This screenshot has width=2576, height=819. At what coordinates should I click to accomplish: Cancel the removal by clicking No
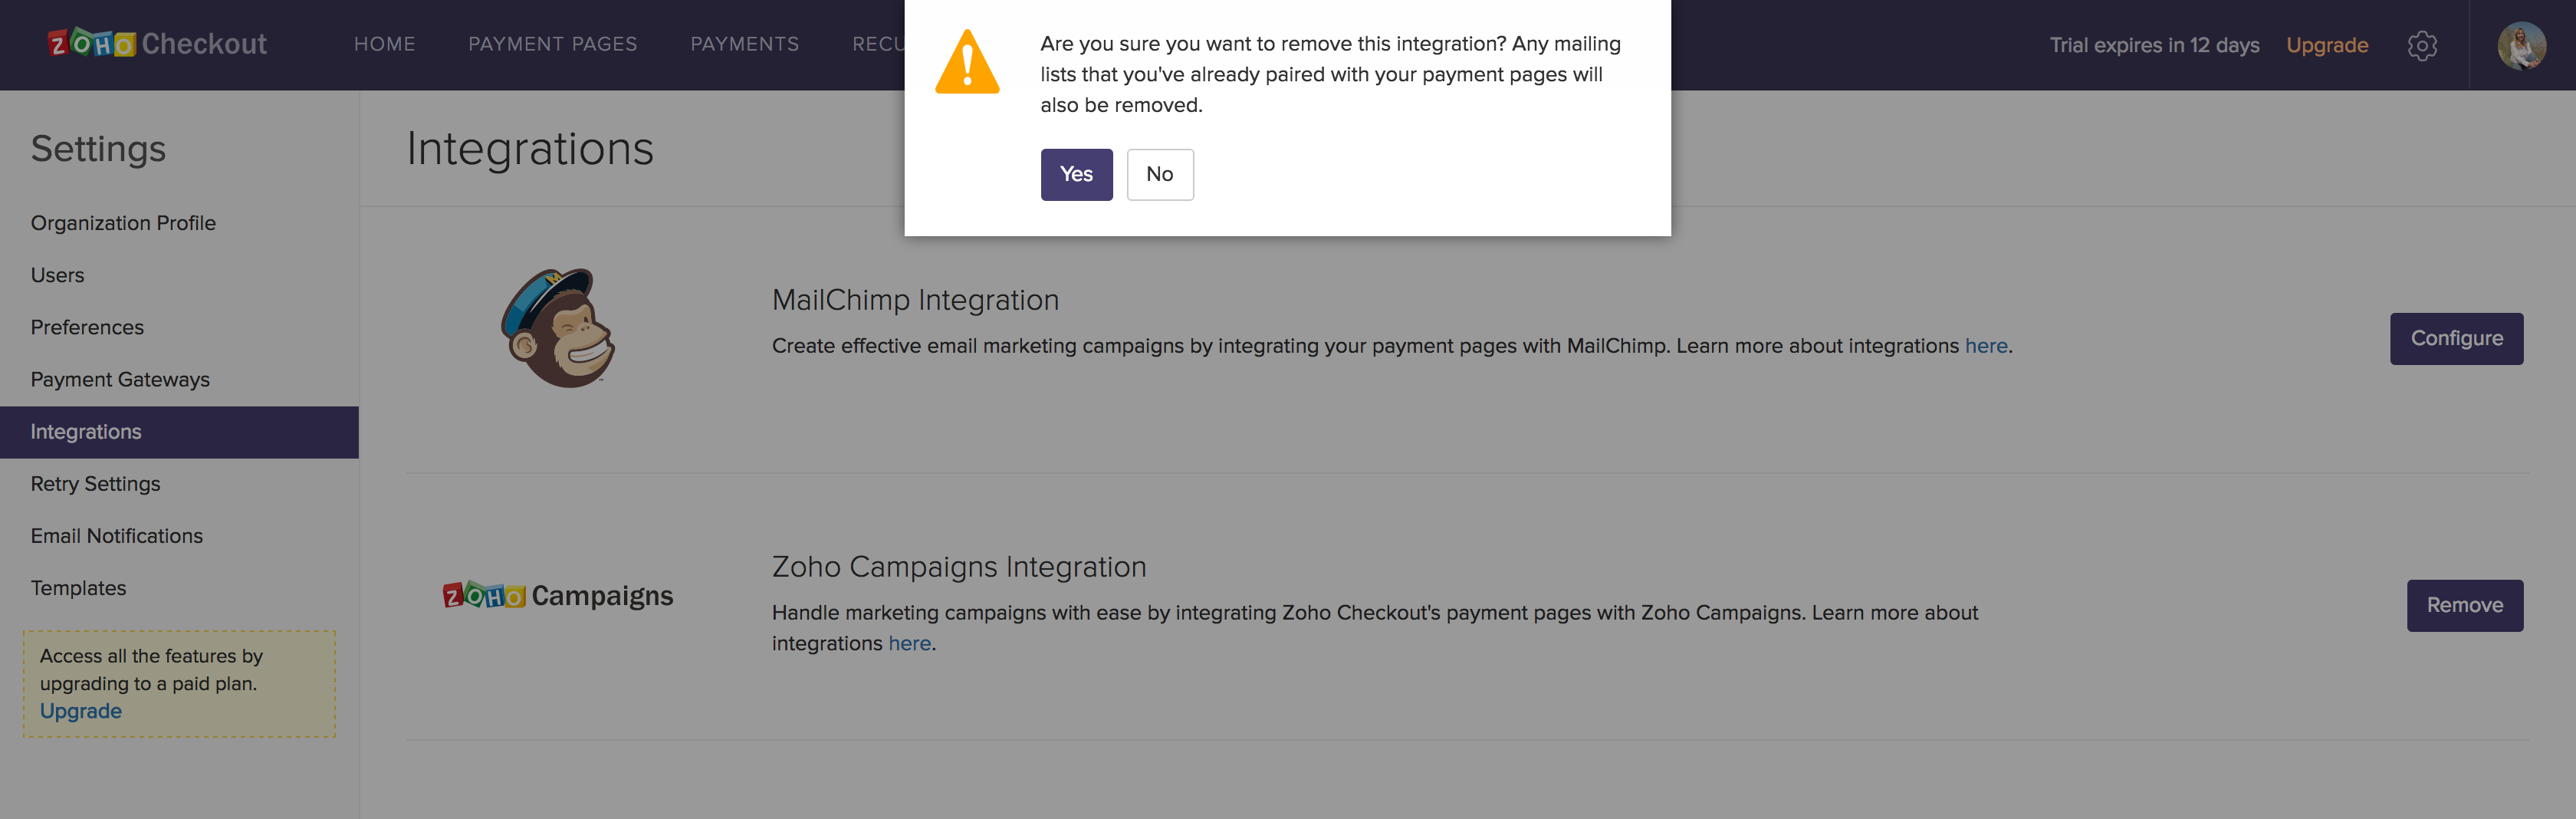tap(1159, 174)
